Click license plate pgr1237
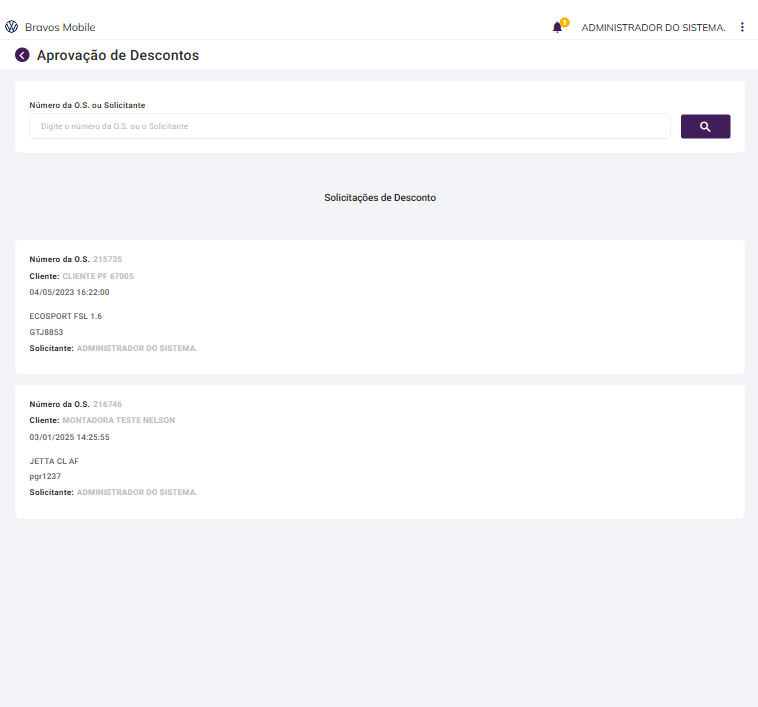The height and width of the screenshot is (707, 758). coord(45,476)
